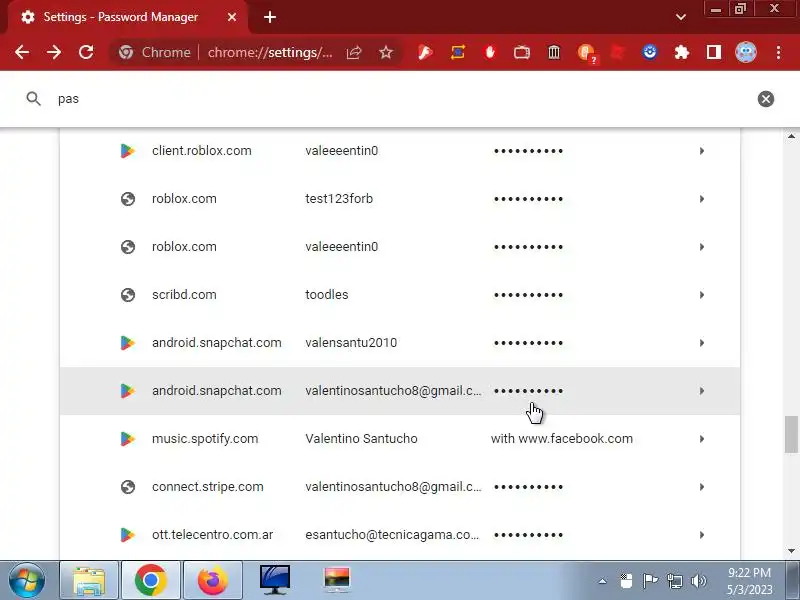Expand ott.telecentro.com.ar entry arrow
This screenshot has width=800, height=600.
[702, 535]
